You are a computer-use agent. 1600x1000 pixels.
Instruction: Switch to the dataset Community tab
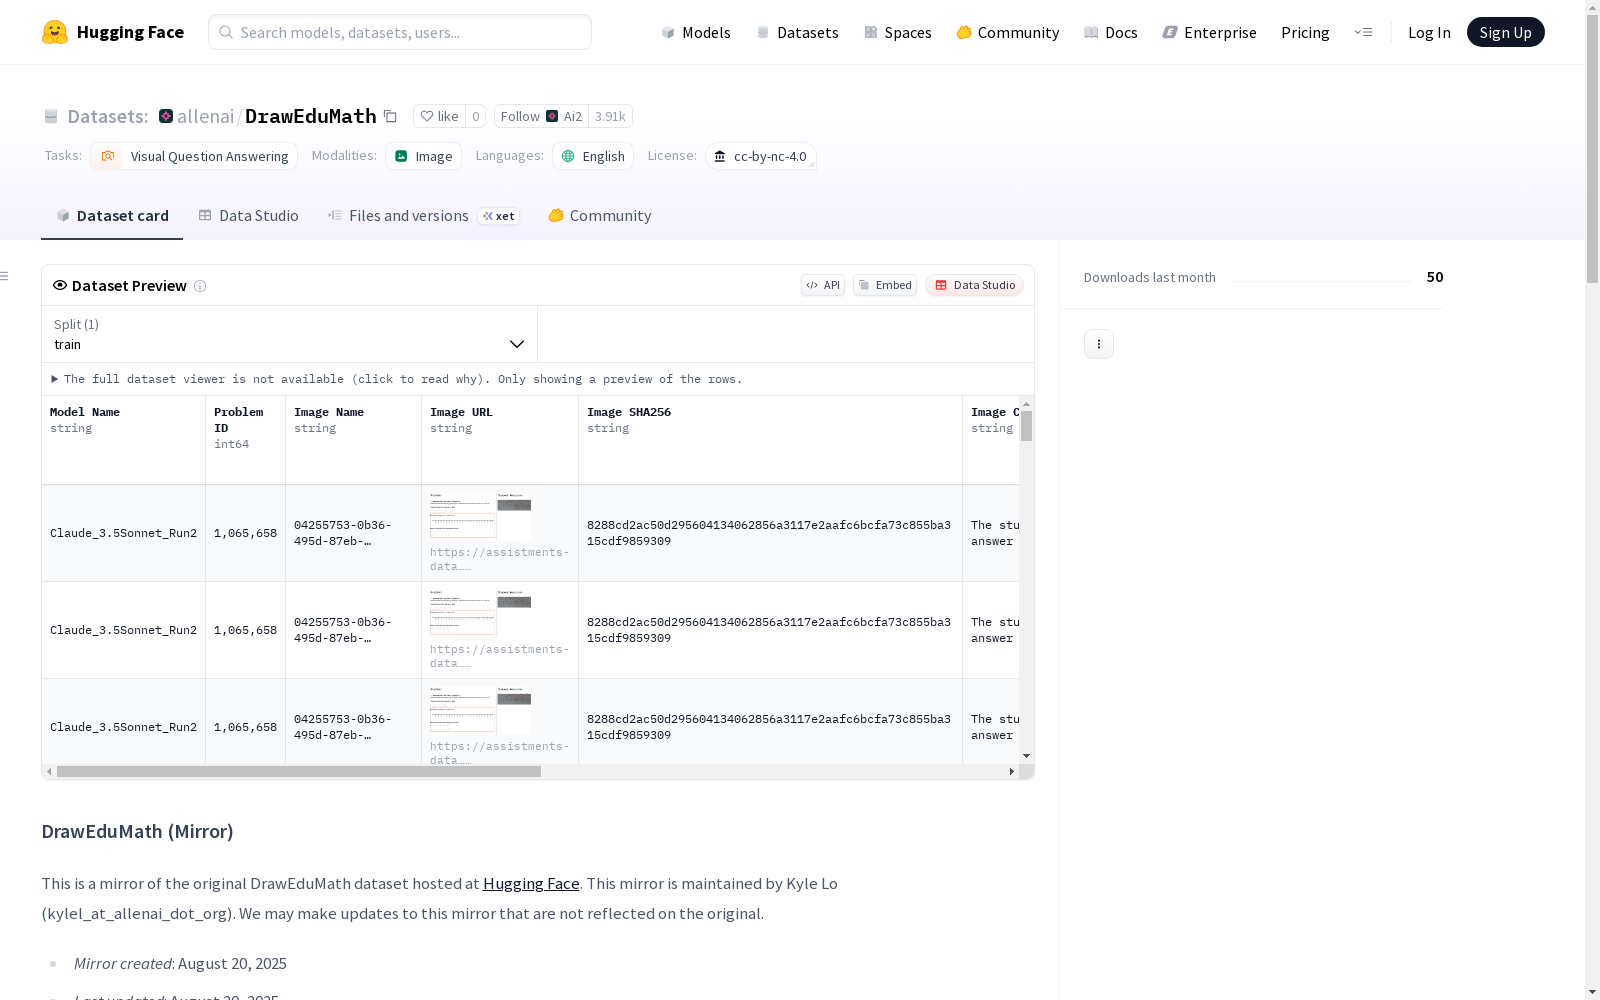600,216
